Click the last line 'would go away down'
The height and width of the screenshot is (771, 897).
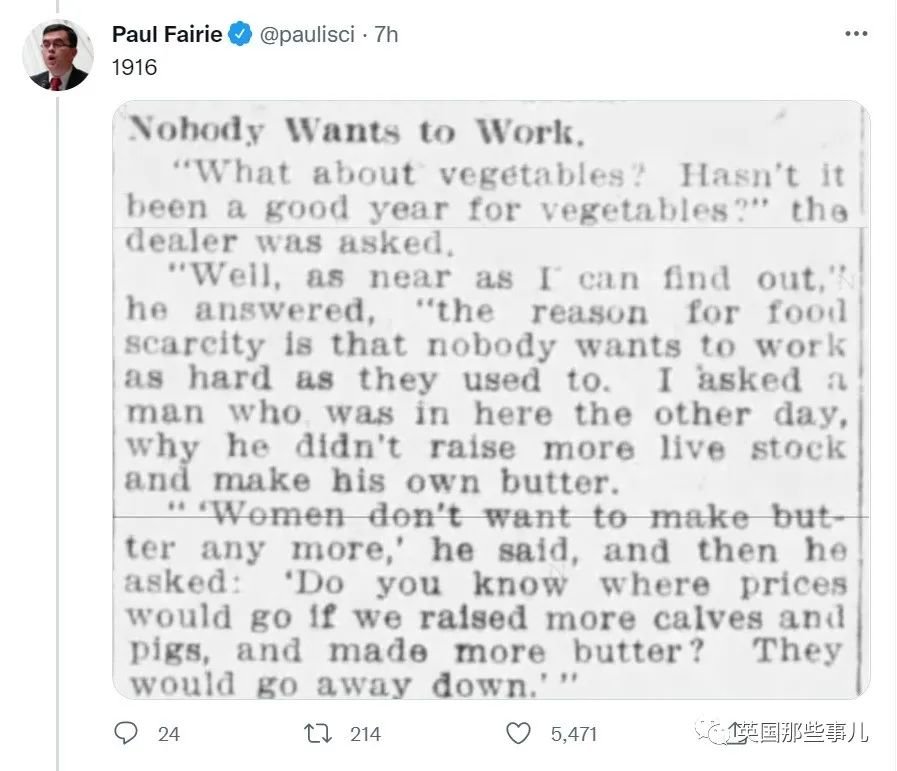click(353, 684)
